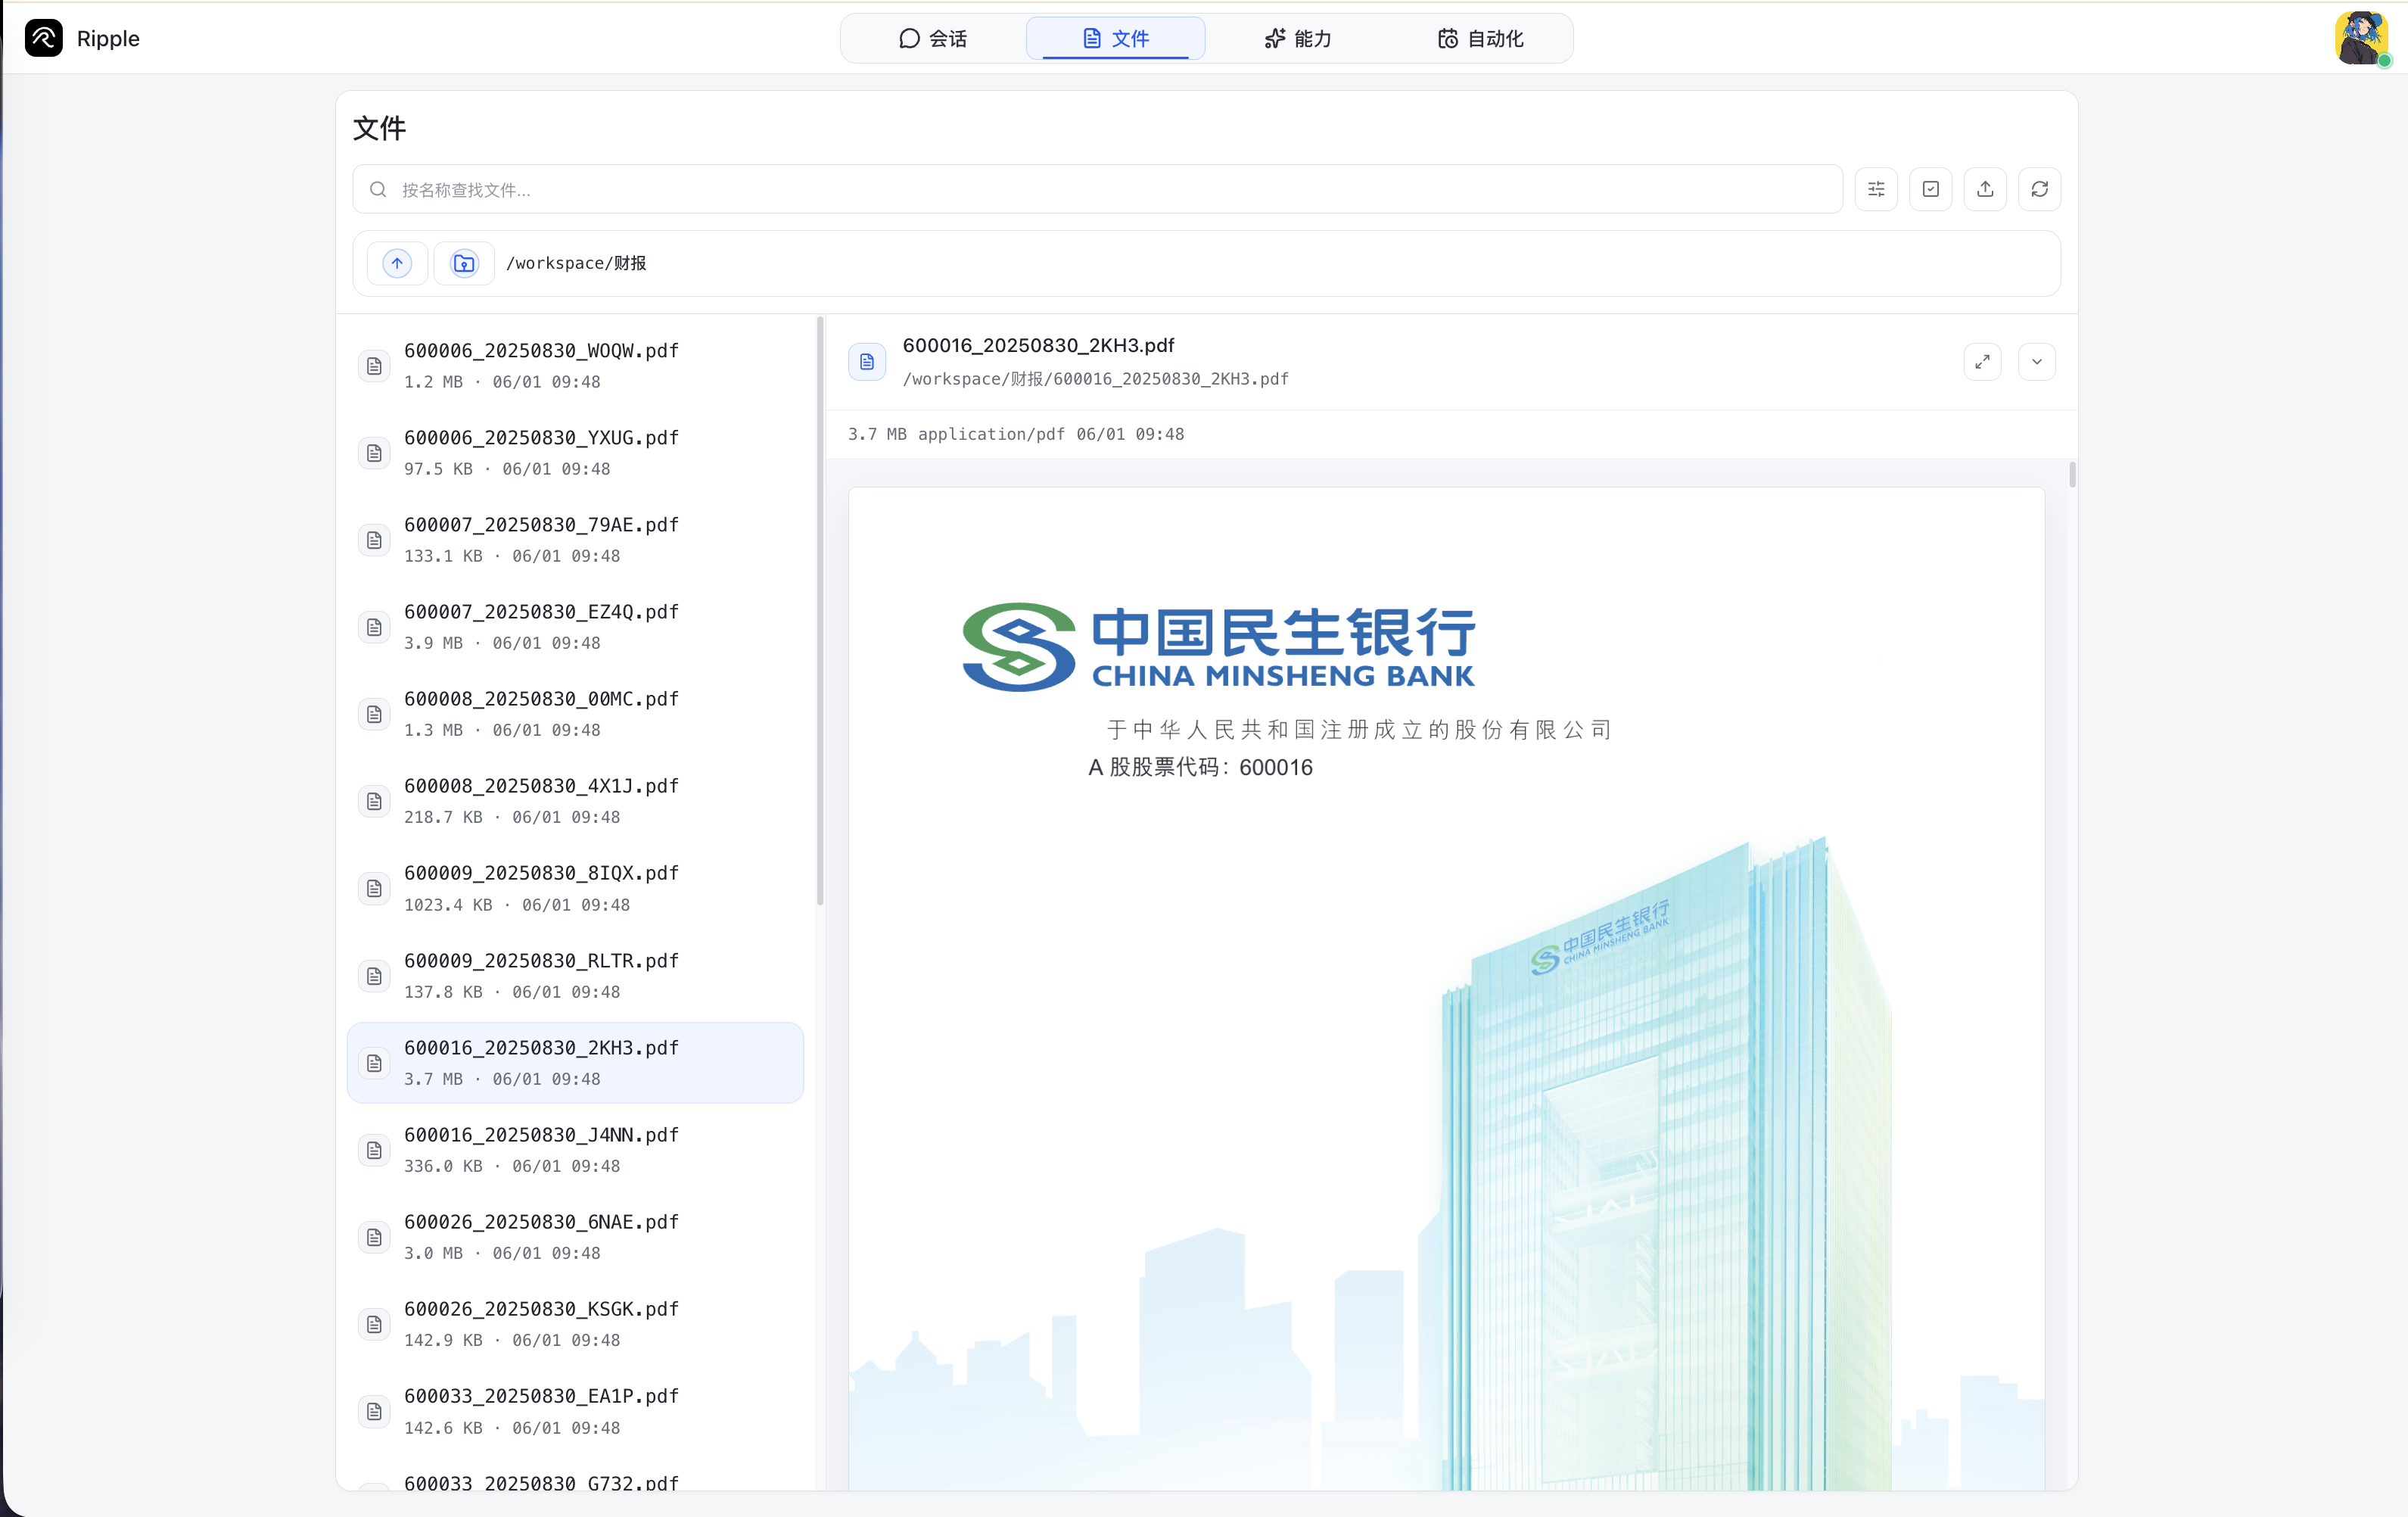Click preview path /workspace/财报/600016_20250830_2KH3.pdf
The image size is (2408, 1517).
[x=1095, y=379]
